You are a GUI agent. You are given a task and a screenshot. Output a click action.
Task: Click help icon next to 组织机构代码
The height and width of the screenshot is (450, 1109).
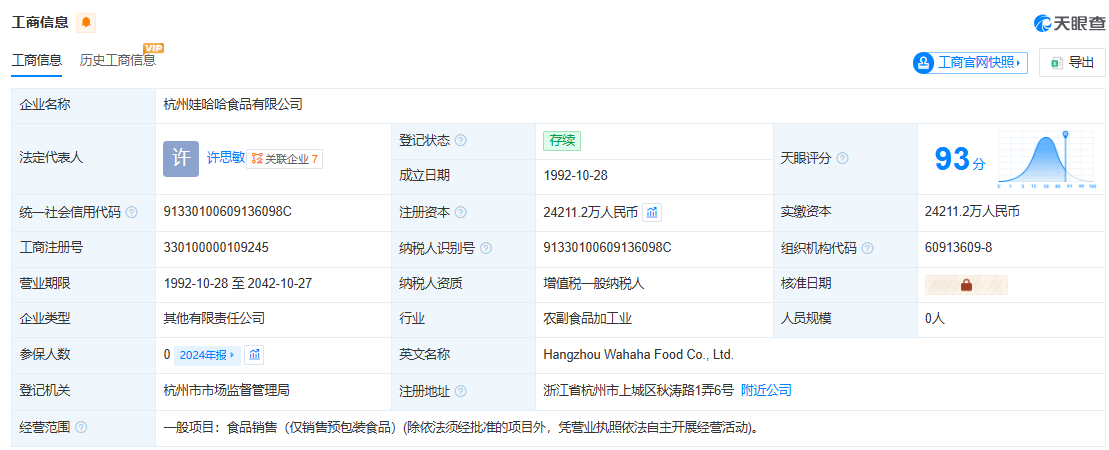867,248
